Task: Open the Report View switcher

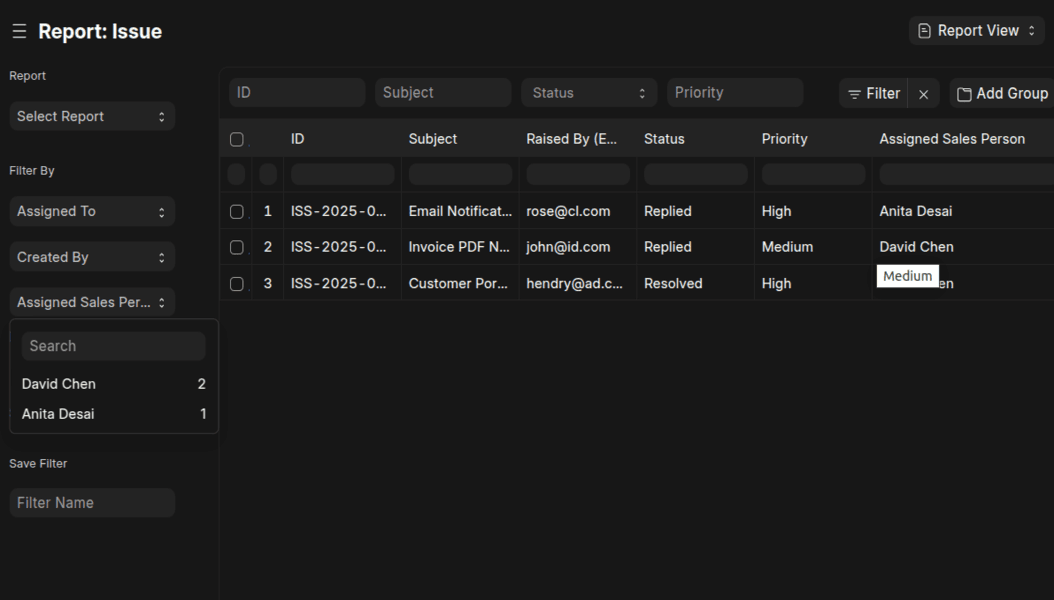Action: click(977, 31)
